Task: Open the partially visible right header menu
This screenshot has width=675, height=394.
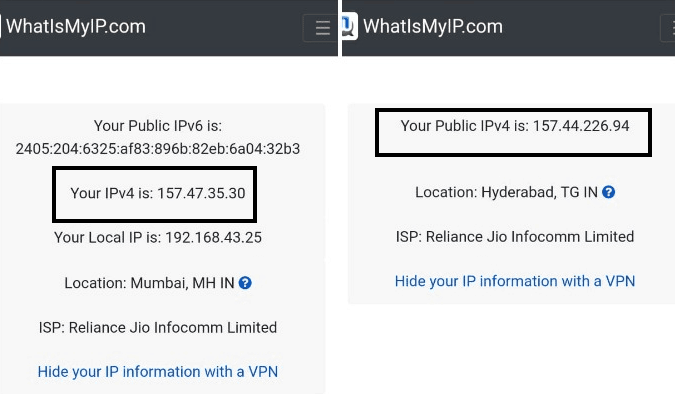Action: click(668, 28)
